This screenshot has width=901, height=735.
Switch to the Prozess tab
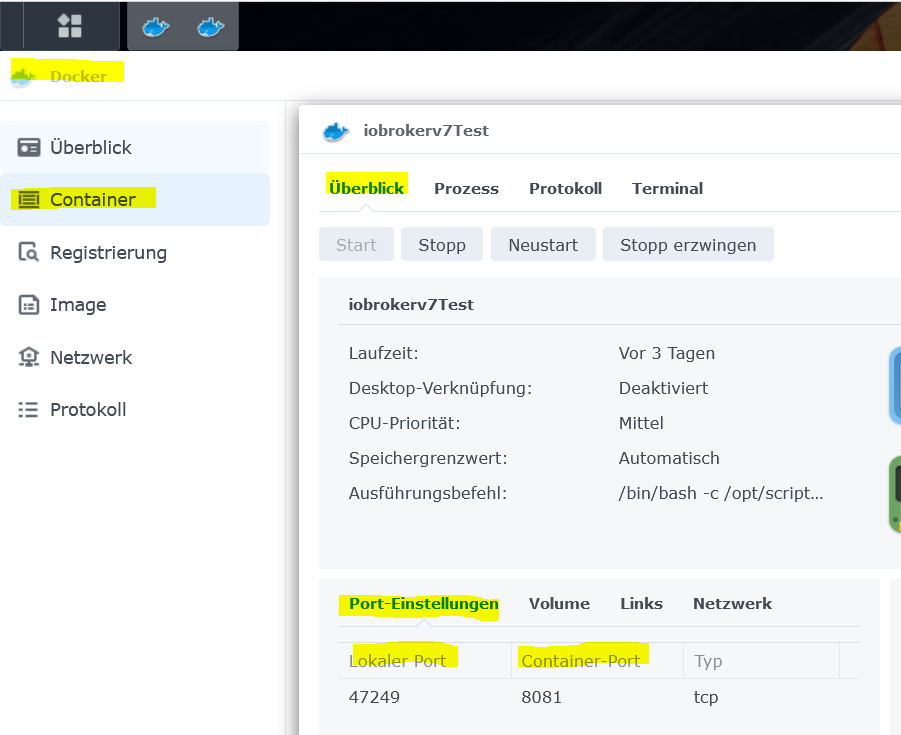pos(466,188)
